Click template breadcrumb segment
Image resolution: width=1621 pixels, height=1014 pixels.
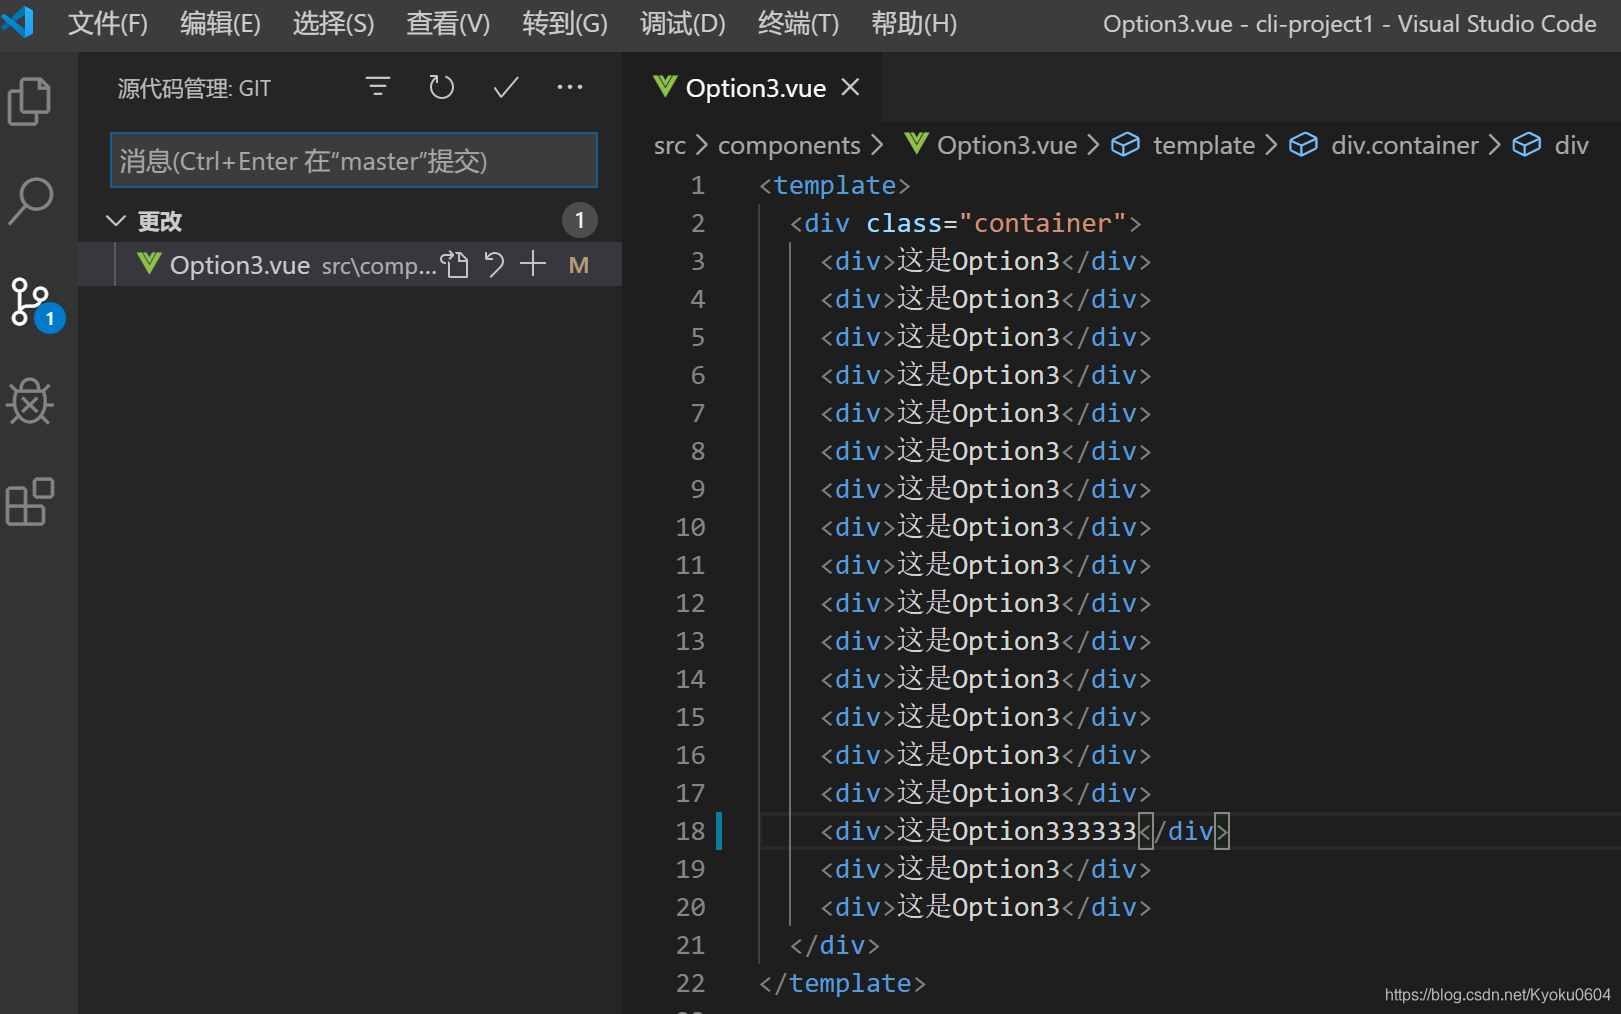[1204, 146]
